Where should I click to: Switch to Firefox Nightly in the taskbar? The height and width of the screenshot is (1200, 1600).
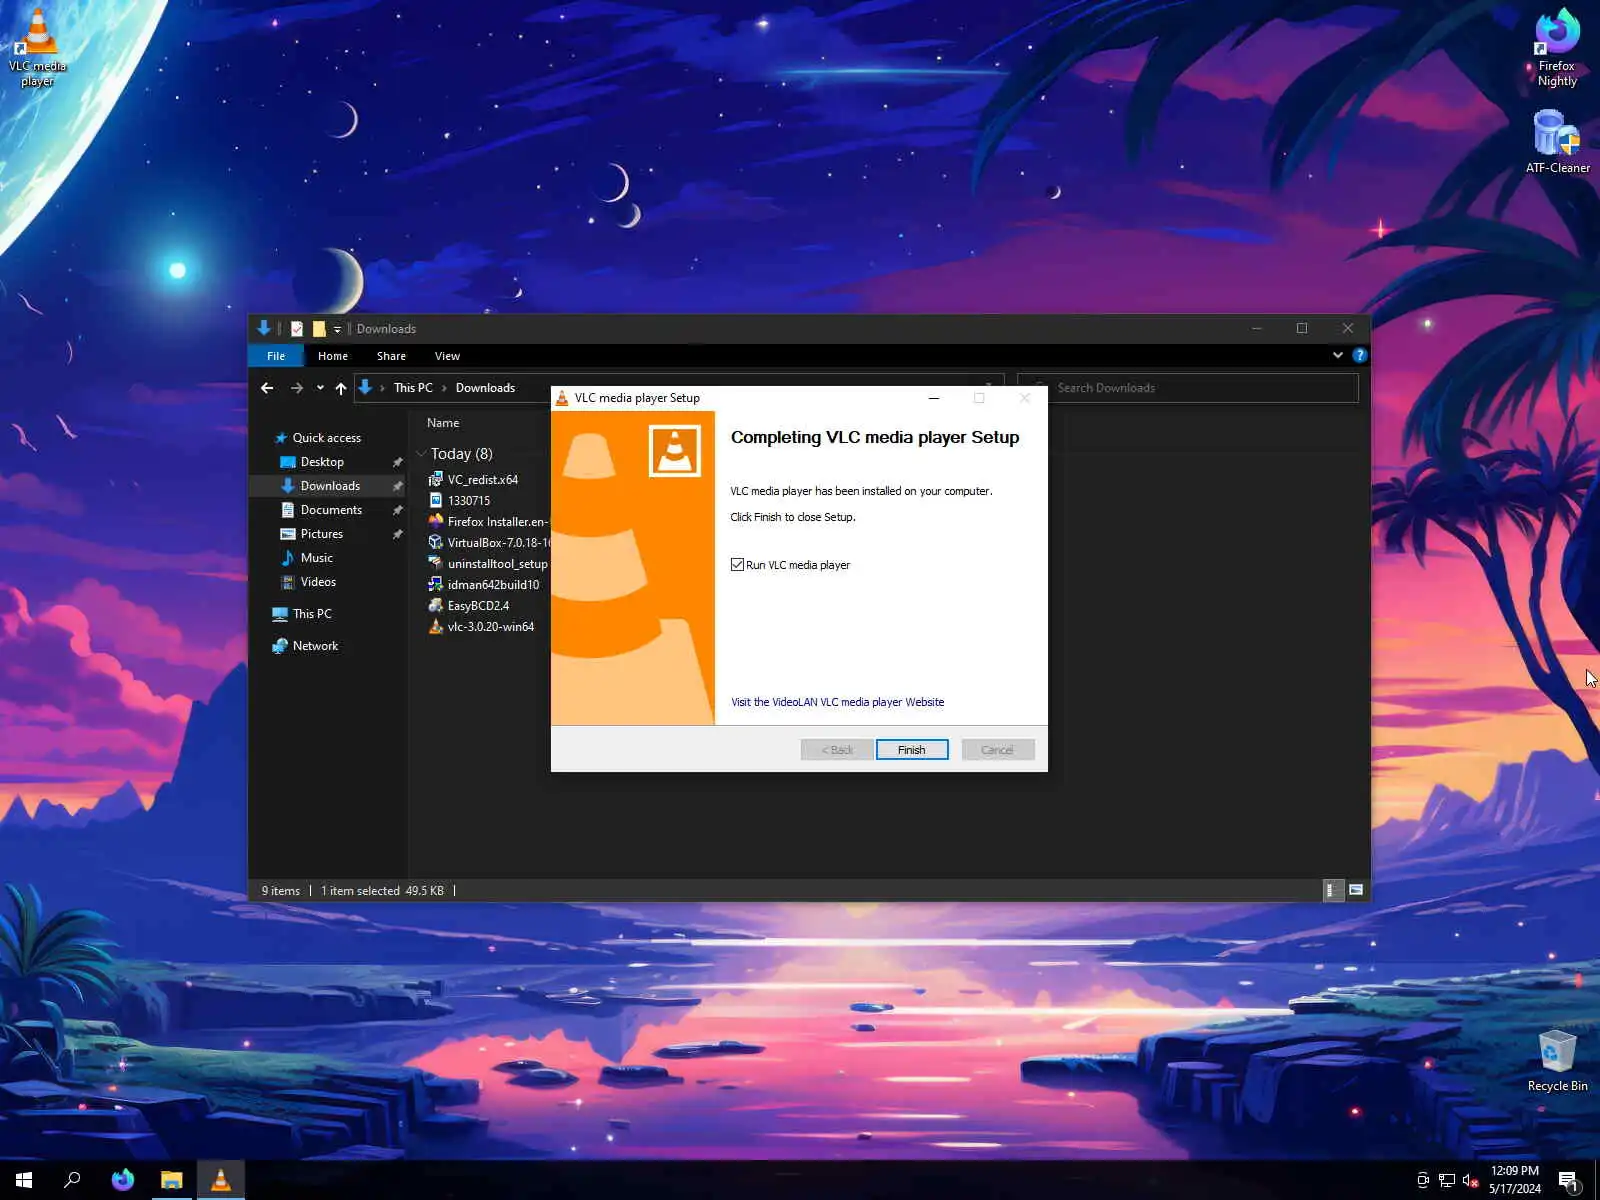(x=122, y=1180)
